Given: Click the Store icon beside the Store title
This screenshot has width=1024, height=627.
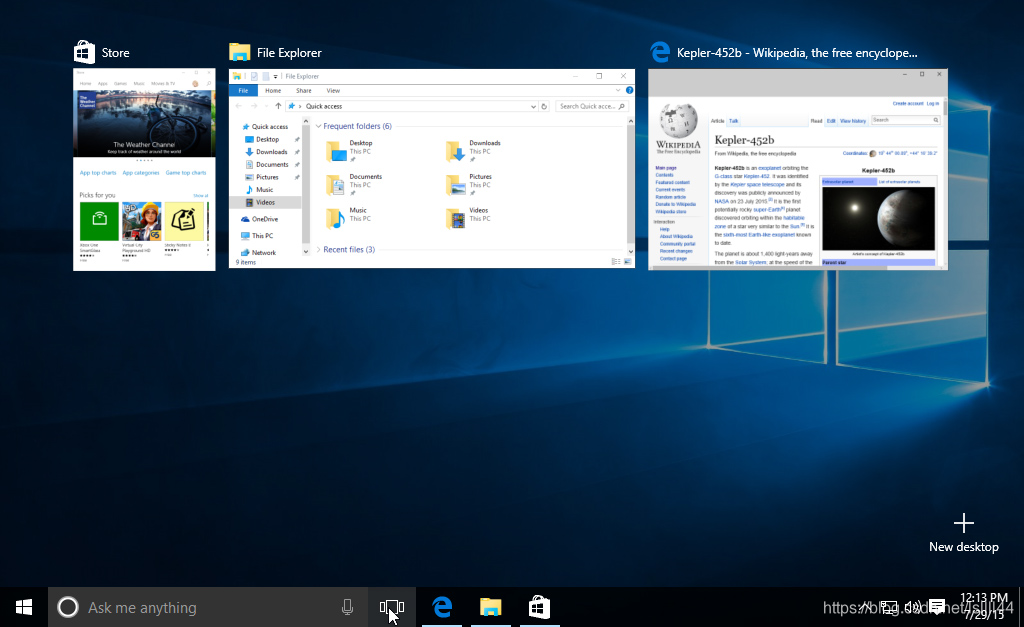Looking at the screenshot, I should coord(84,52).
